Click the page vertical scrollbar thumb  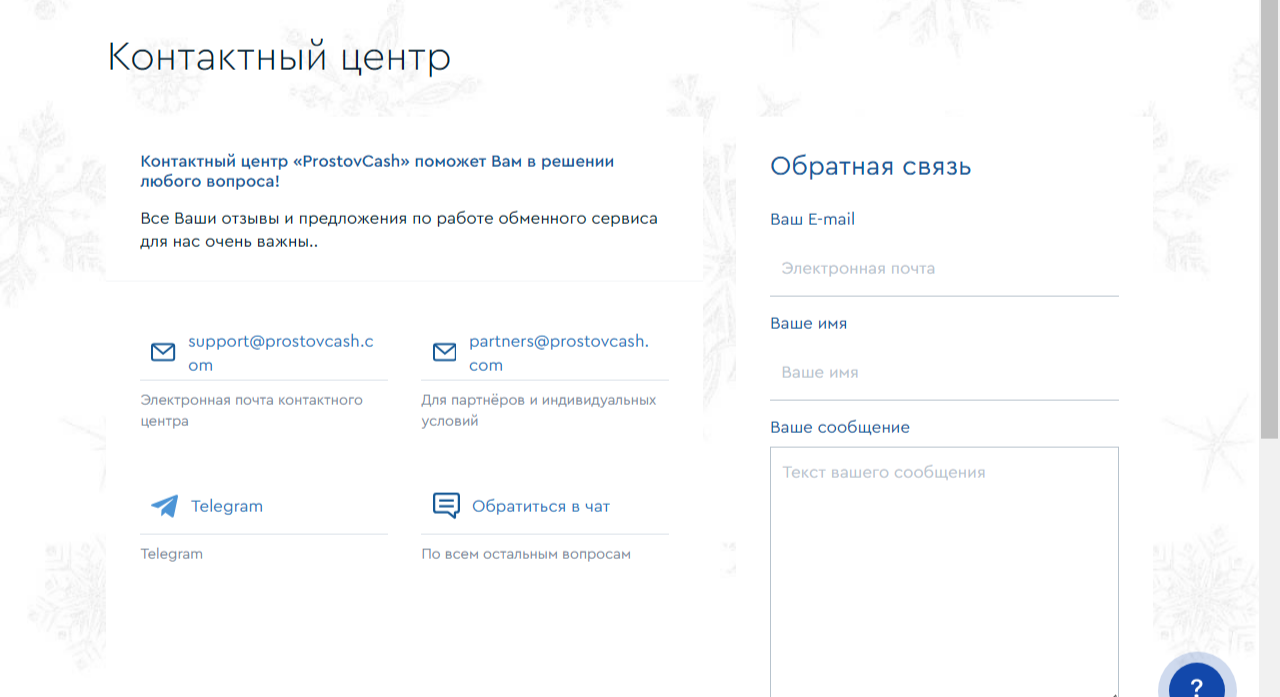click(x=1269, y=218)
